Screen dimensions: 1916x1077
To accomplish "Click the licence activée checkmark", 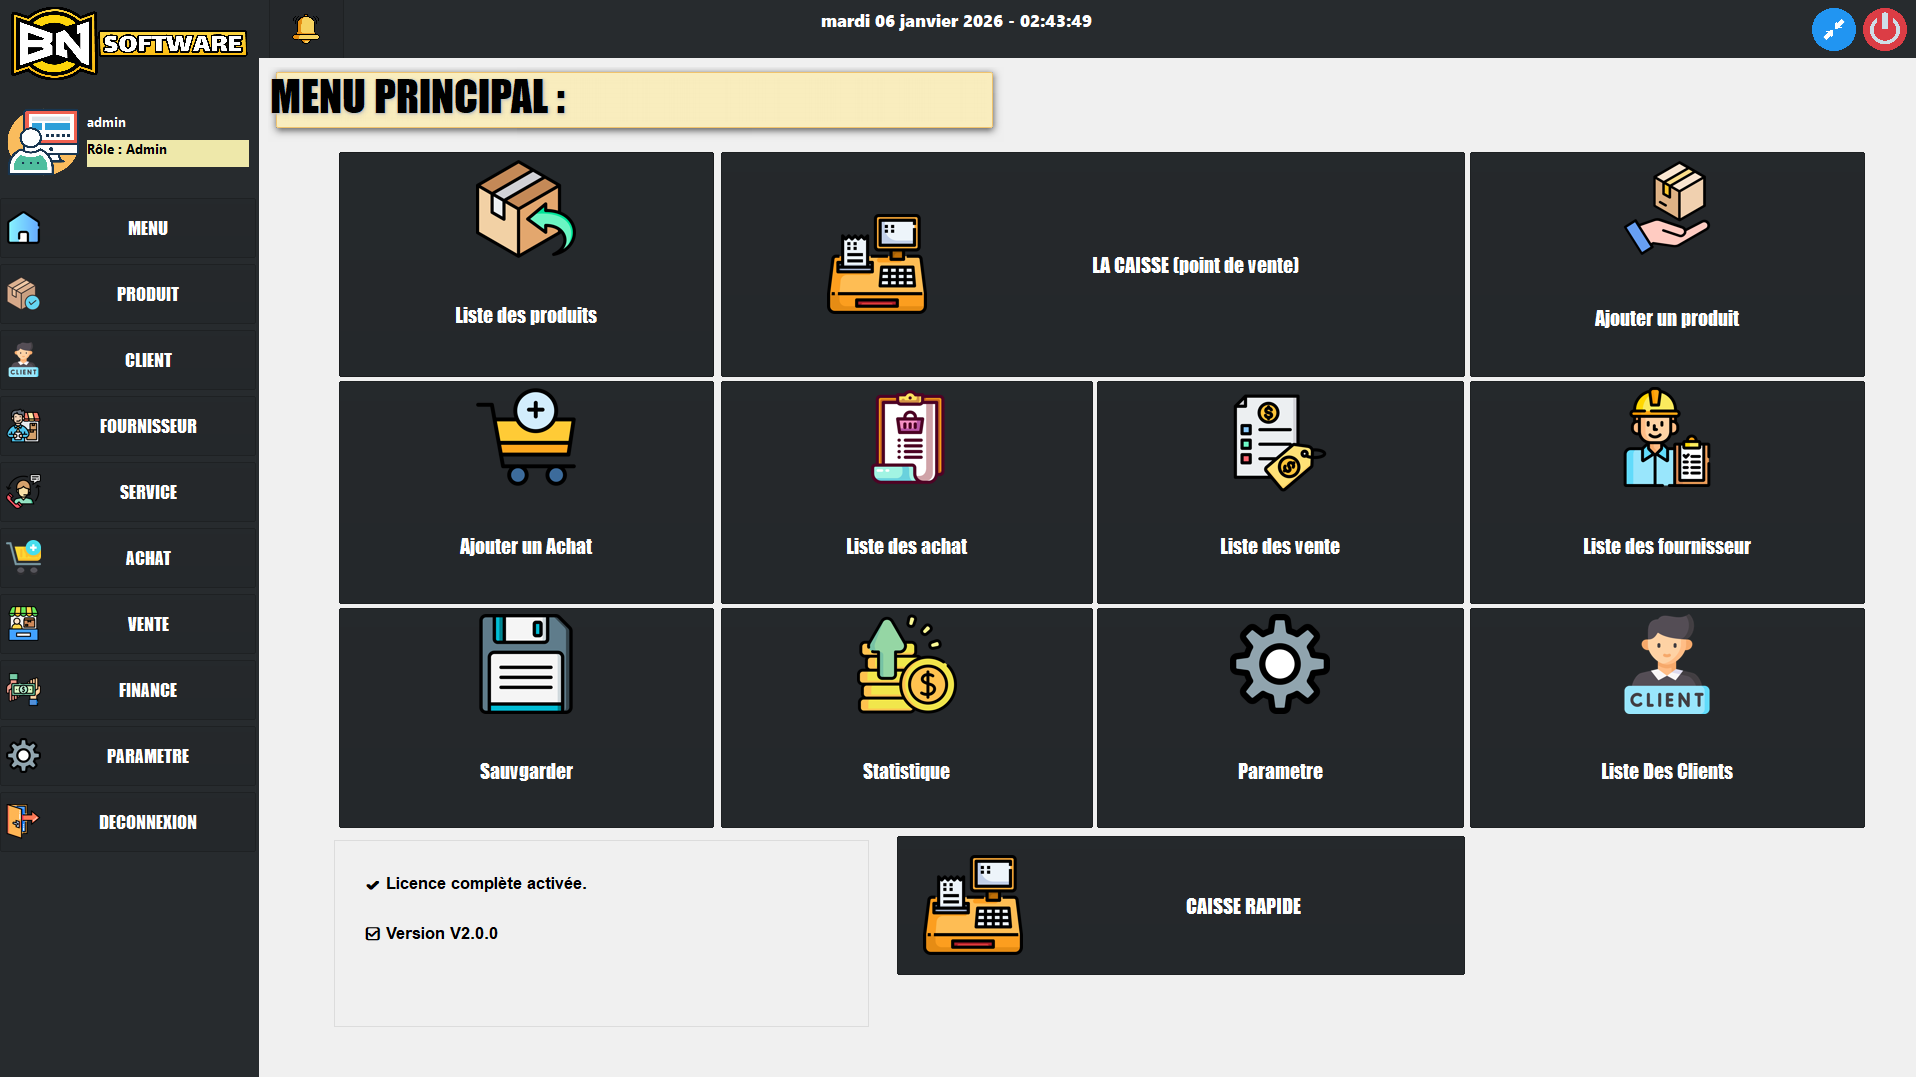I will [372, 884].
